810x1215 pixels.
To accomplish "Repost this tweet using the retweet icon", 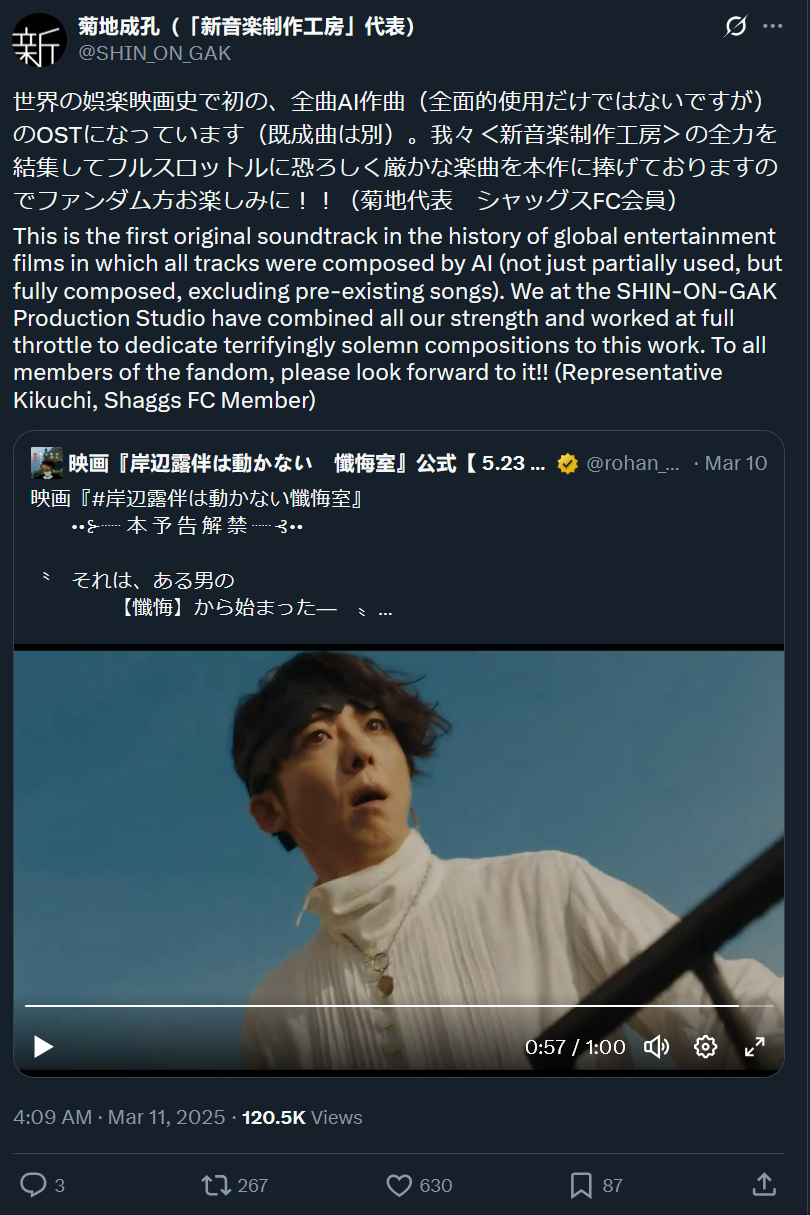I will (215, 1185).
